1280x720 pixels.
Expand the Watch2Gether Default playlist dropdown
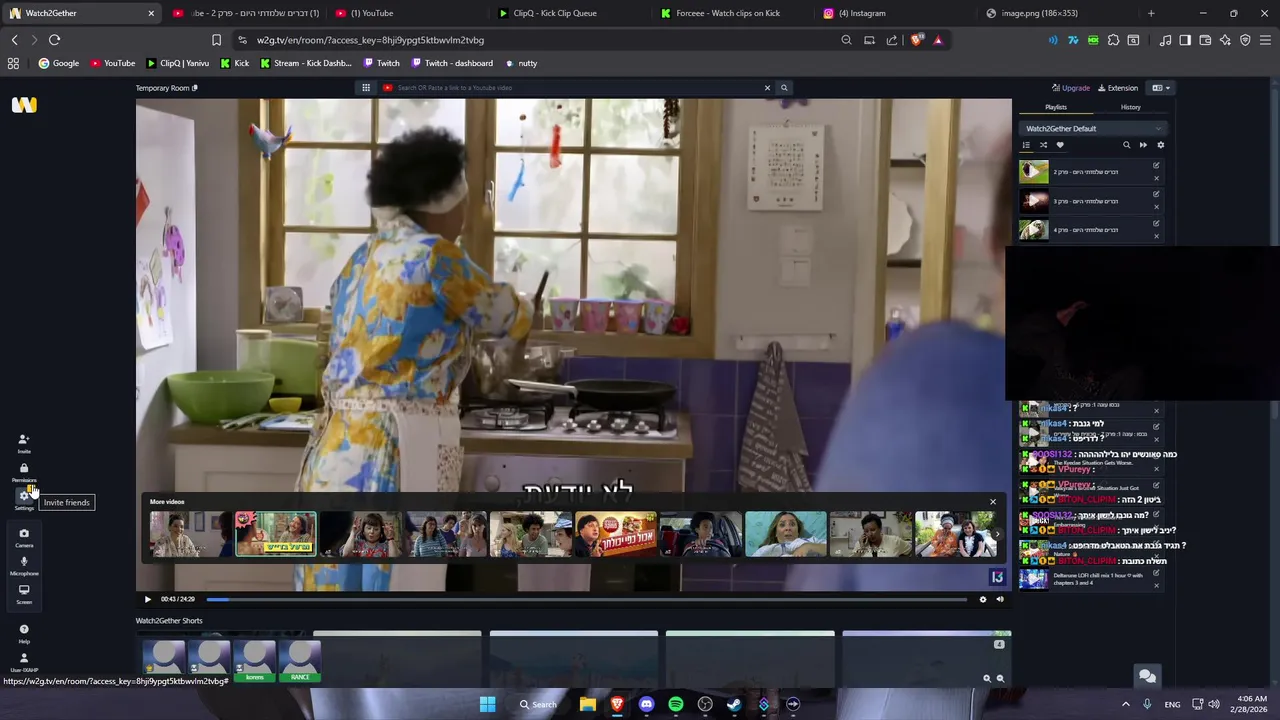point(1093,129)
